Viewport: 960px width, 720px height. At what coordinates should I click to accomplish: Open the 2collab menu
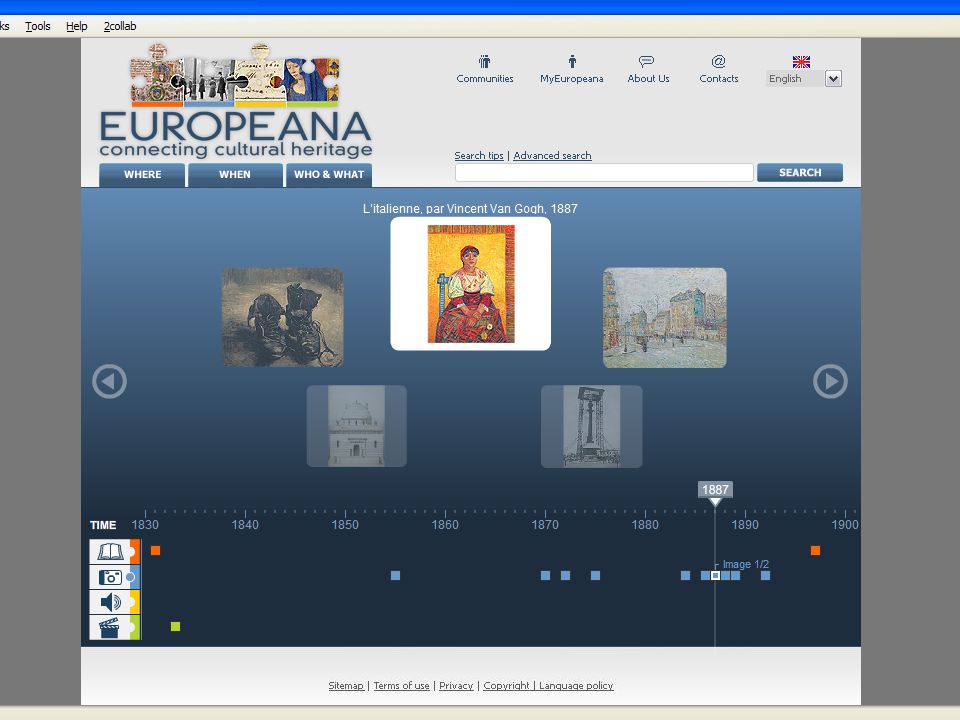click(x=120, y=26)
